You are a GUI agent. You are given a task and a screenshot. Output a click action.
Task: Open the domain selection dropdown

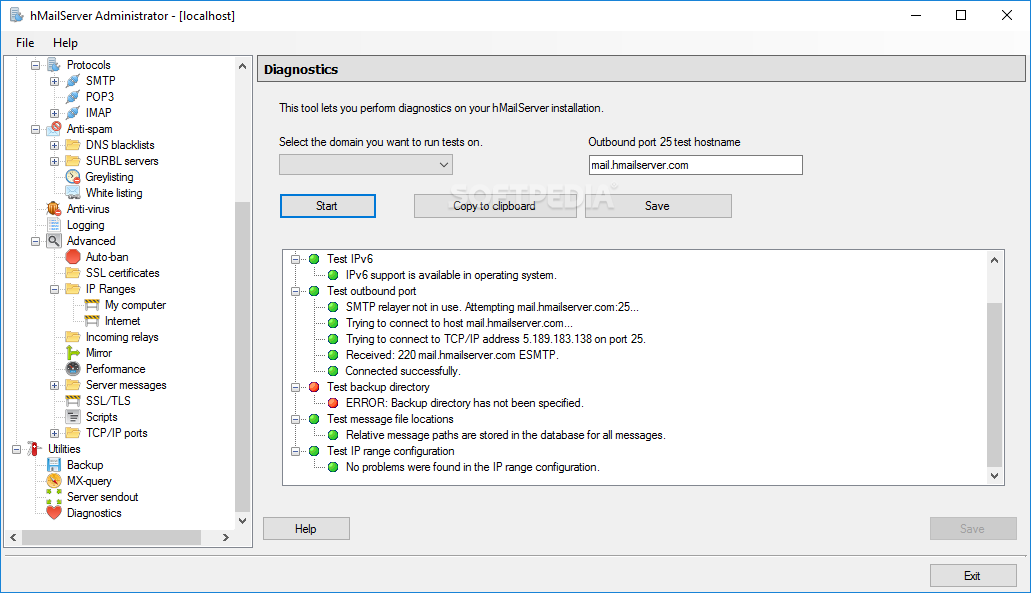click(x=366, y=165)
